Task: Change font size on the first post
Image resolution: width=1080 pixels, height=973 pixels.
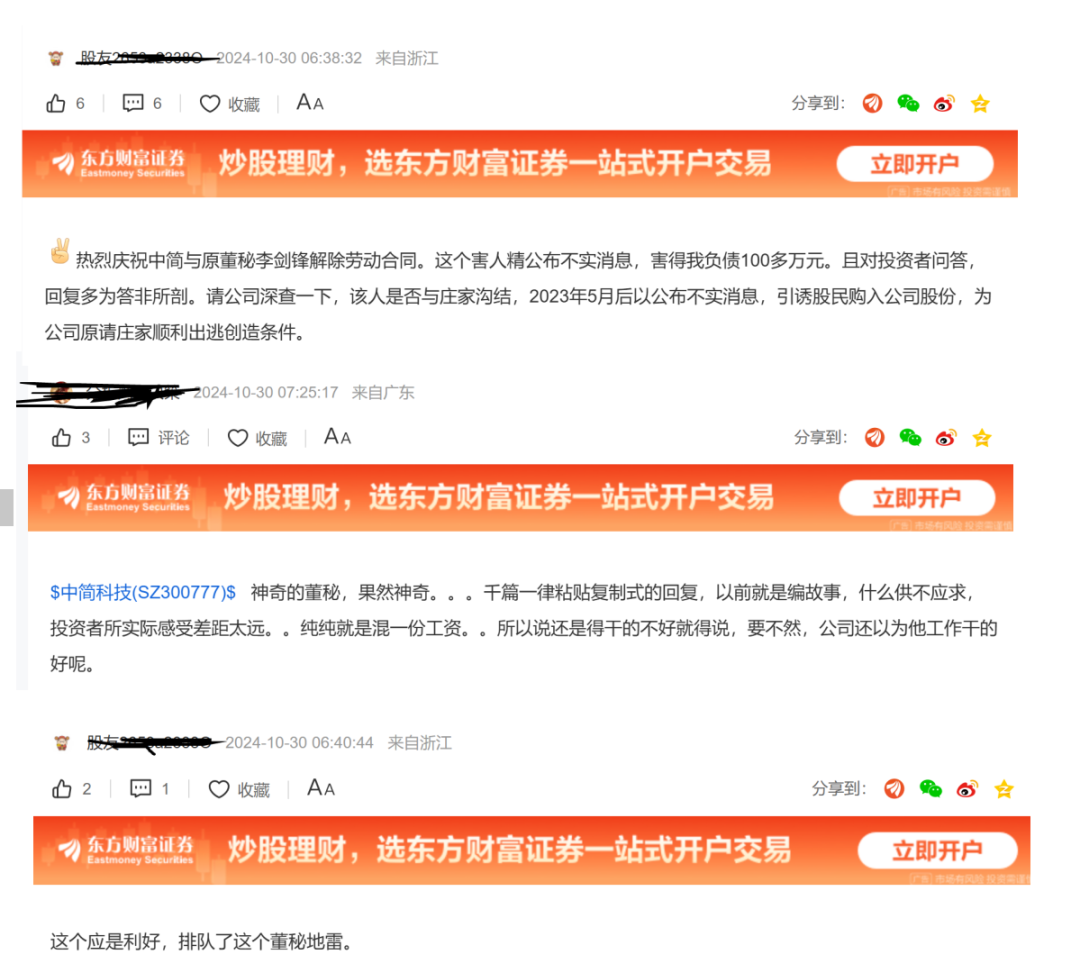Action: [x=310, y=103]
